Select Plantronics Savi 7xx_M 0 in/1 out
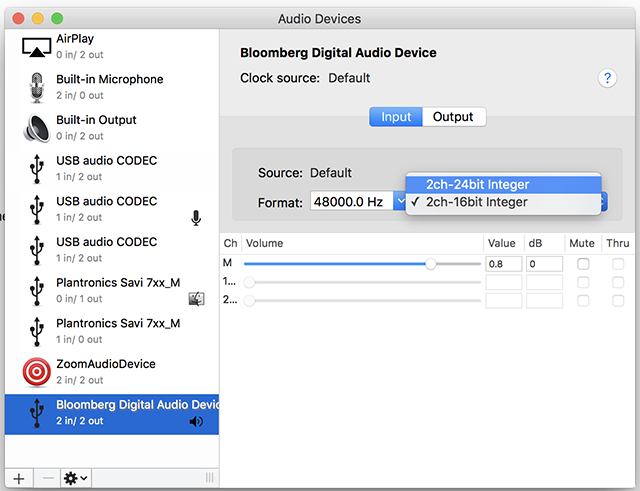 (112, 291)
